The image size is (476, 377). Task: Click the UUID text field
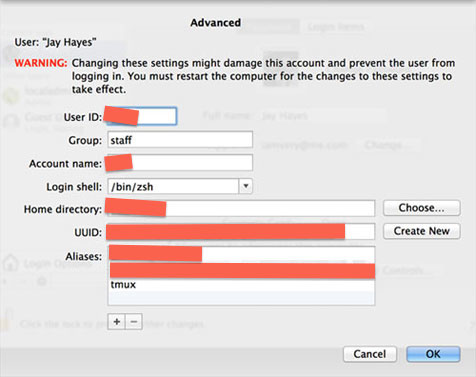(x=241, y=232)
